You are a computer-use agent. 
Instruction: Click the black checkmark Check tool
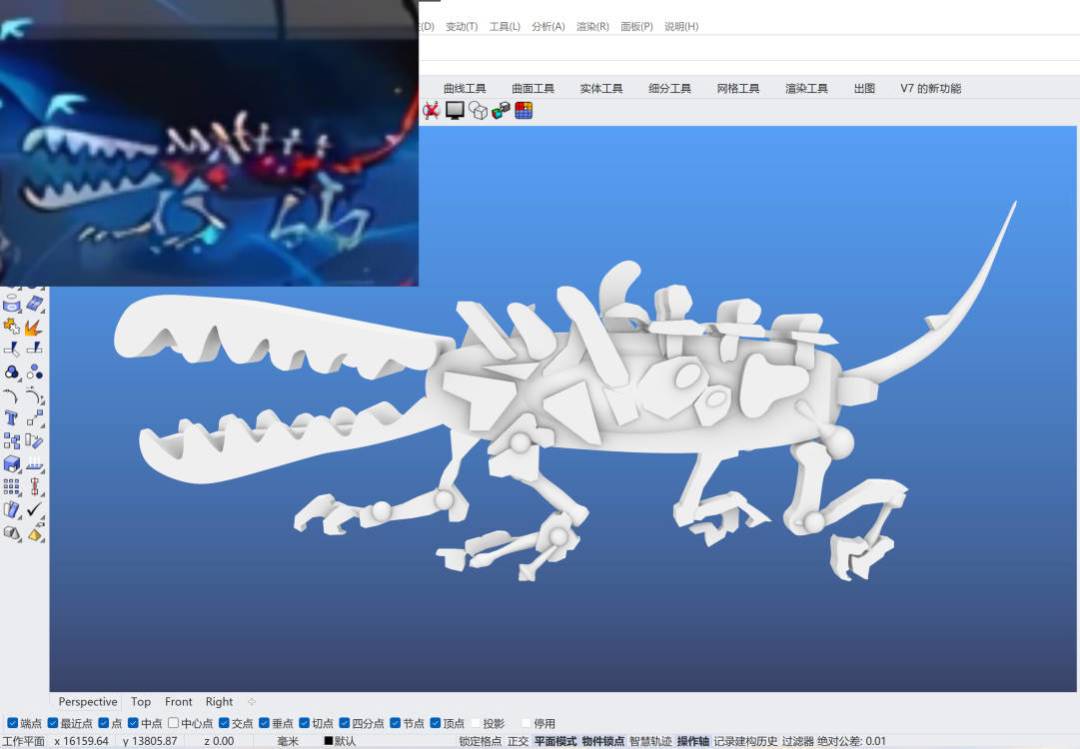pos(34,510)
